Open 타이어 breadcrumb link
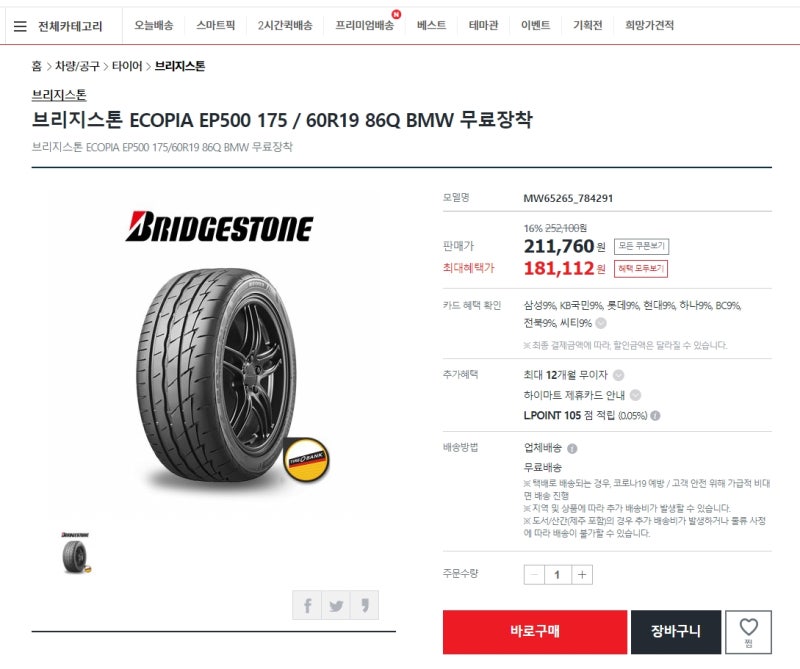 tap(127, 66)
